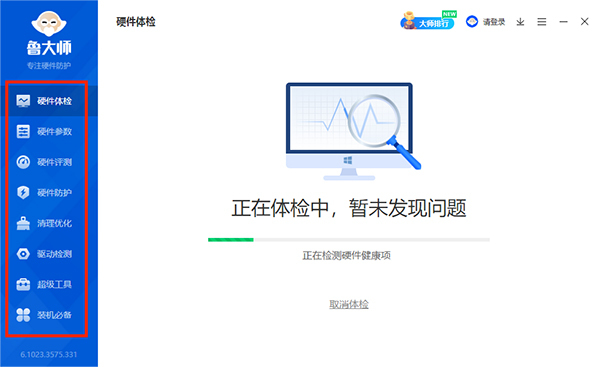Switch to 硬件体检 menu label
Screen dimensions: 600x367
54,101
